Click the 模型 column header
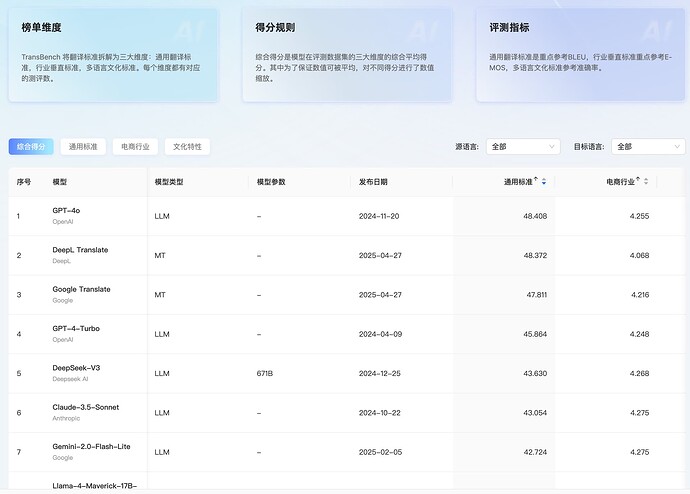Image resolution: width=690 pixels, height=494 pixels. click(60, 182)
